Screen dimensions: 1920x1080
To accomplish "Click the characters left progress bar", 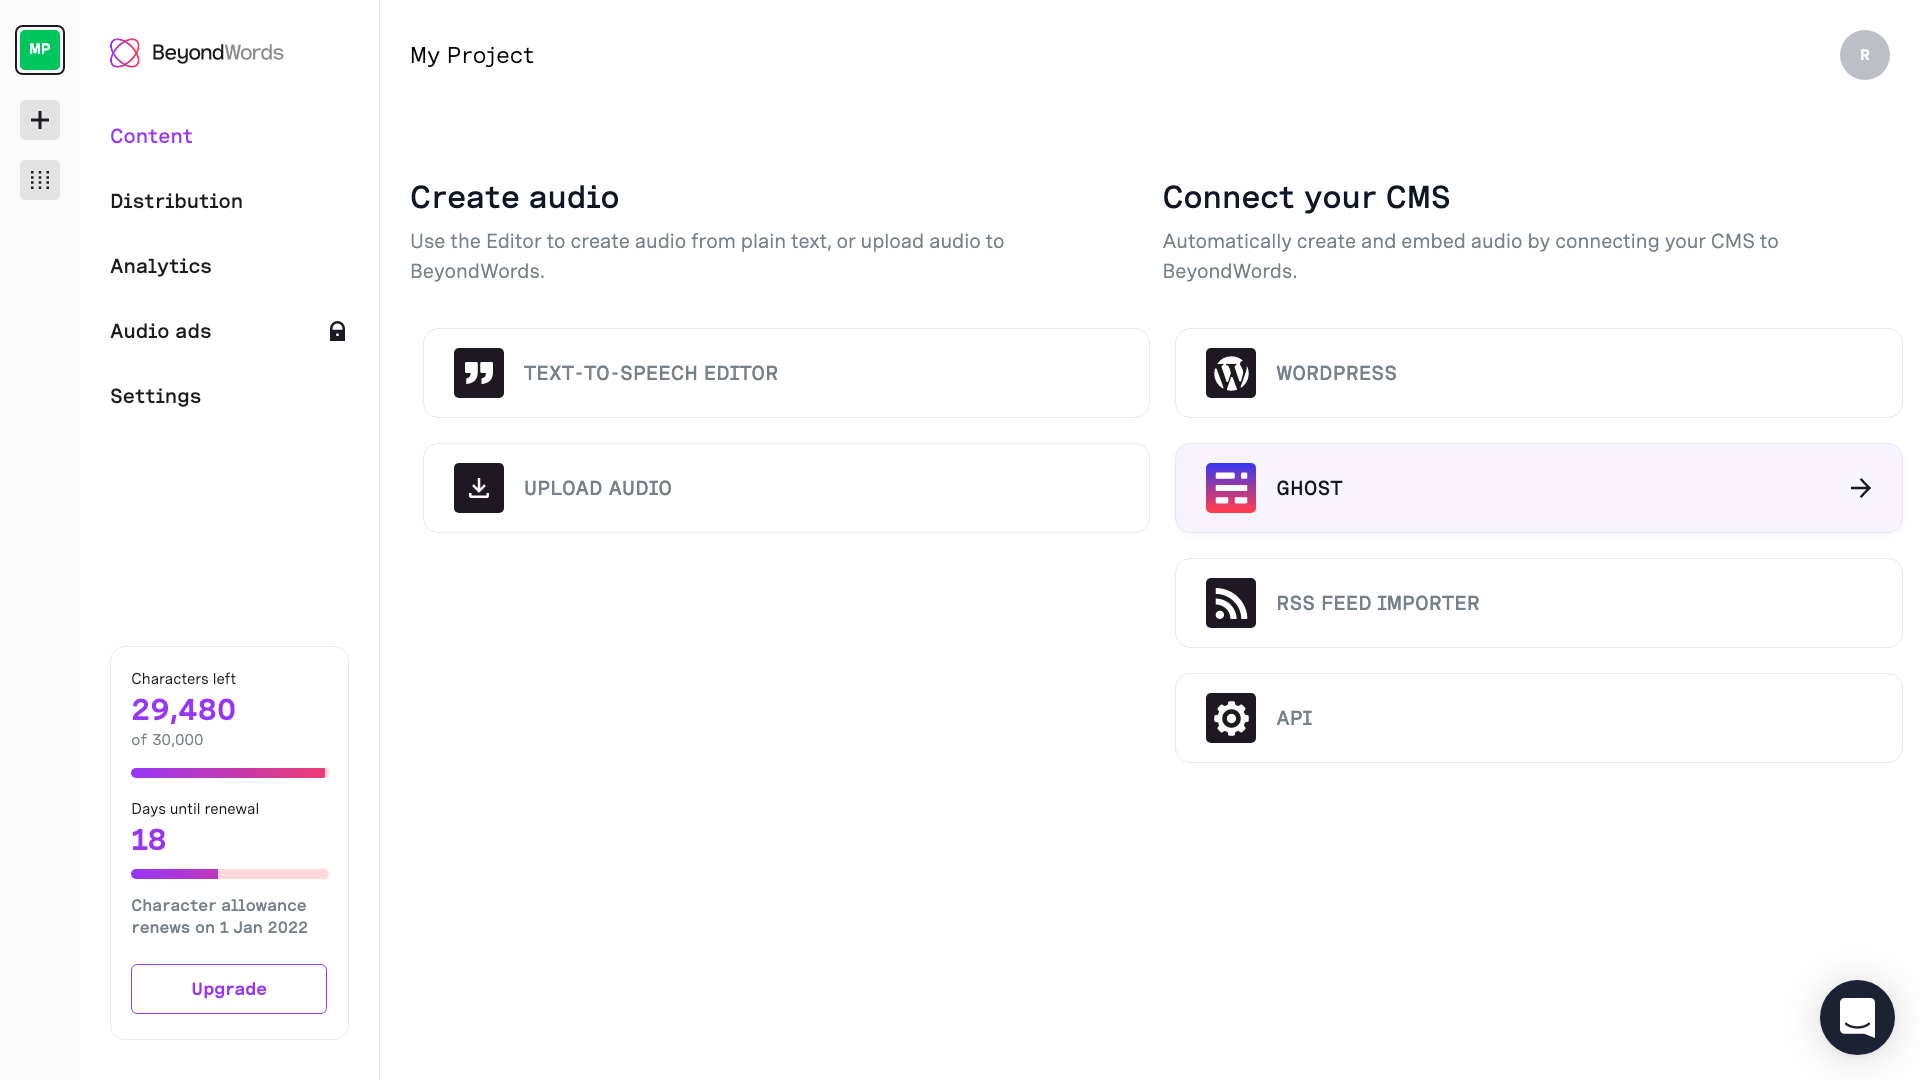I will click(x=229, y=773).
